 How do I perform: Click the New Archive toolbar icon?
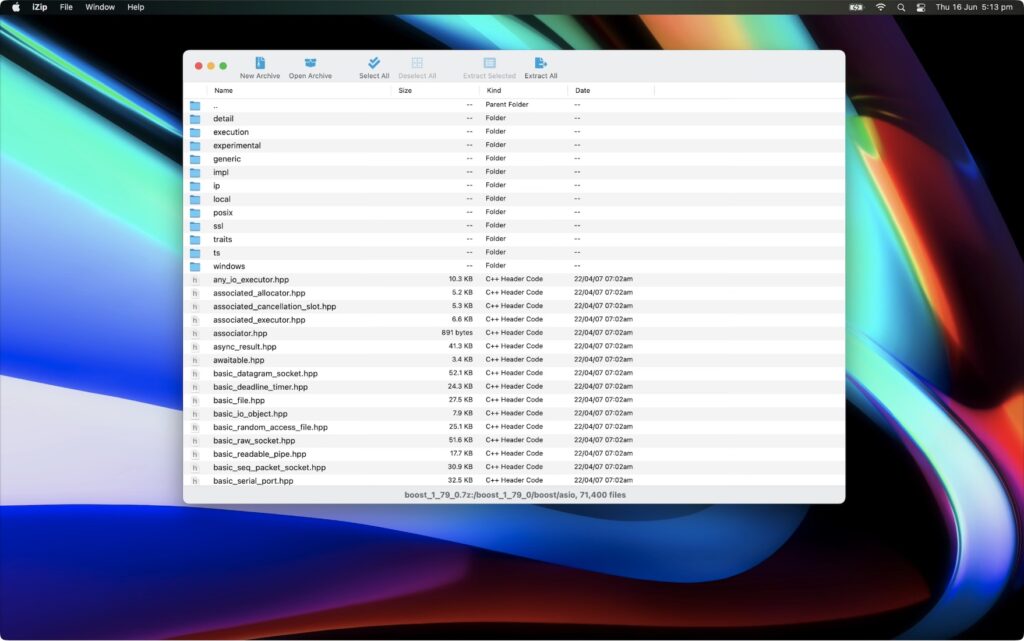click(x=259, y=62)
